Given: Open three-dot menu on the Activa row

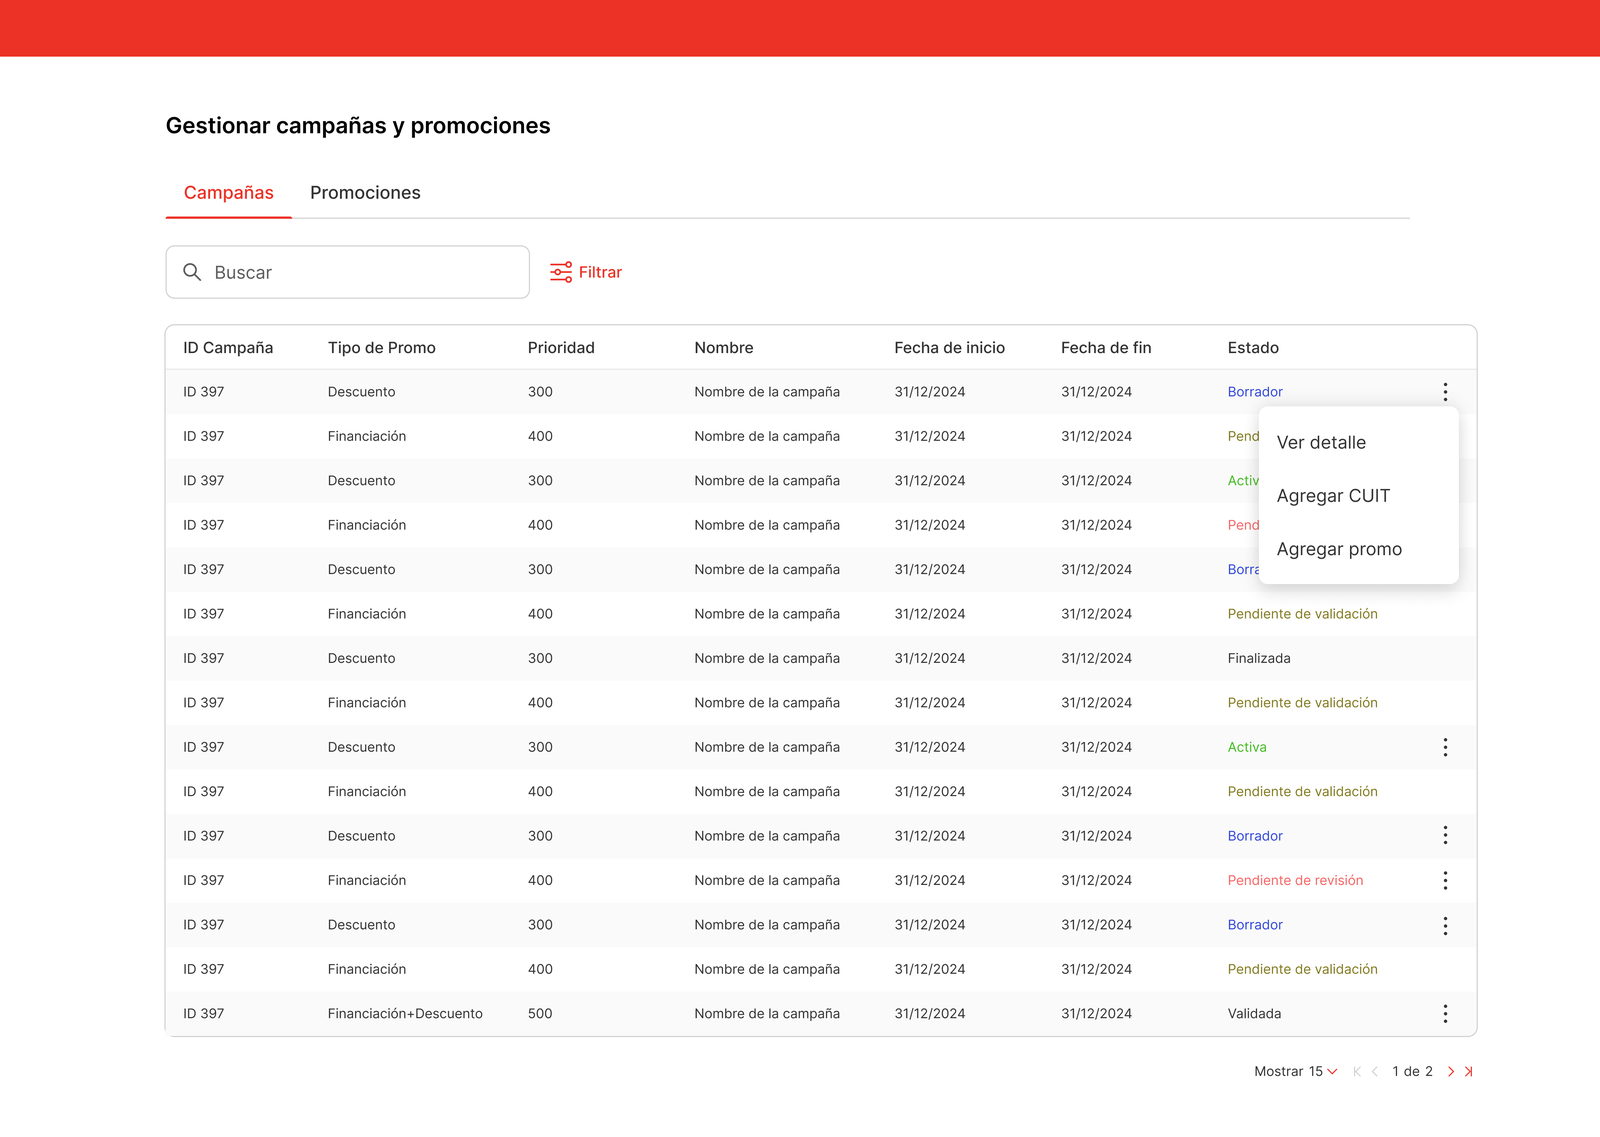Looking at the screenshot, I should [x=1445, y=747].
